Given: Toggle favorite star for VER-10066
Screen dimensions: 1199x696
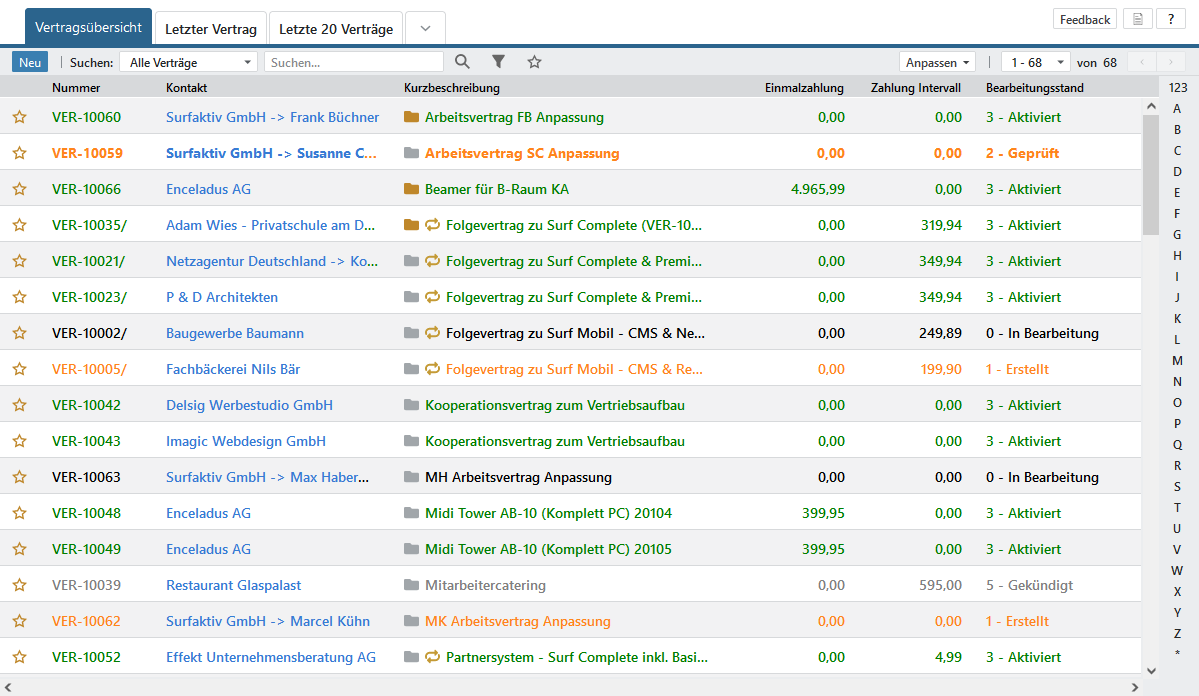Looking at the screenshot, I should [19, 189].
